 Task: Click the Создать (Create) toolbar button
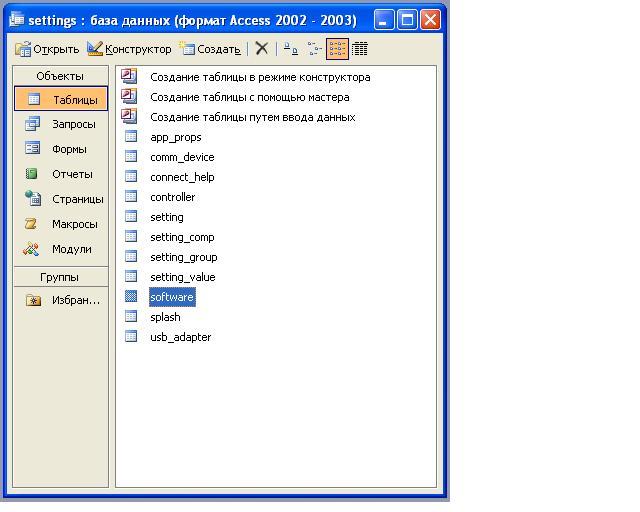210,48
